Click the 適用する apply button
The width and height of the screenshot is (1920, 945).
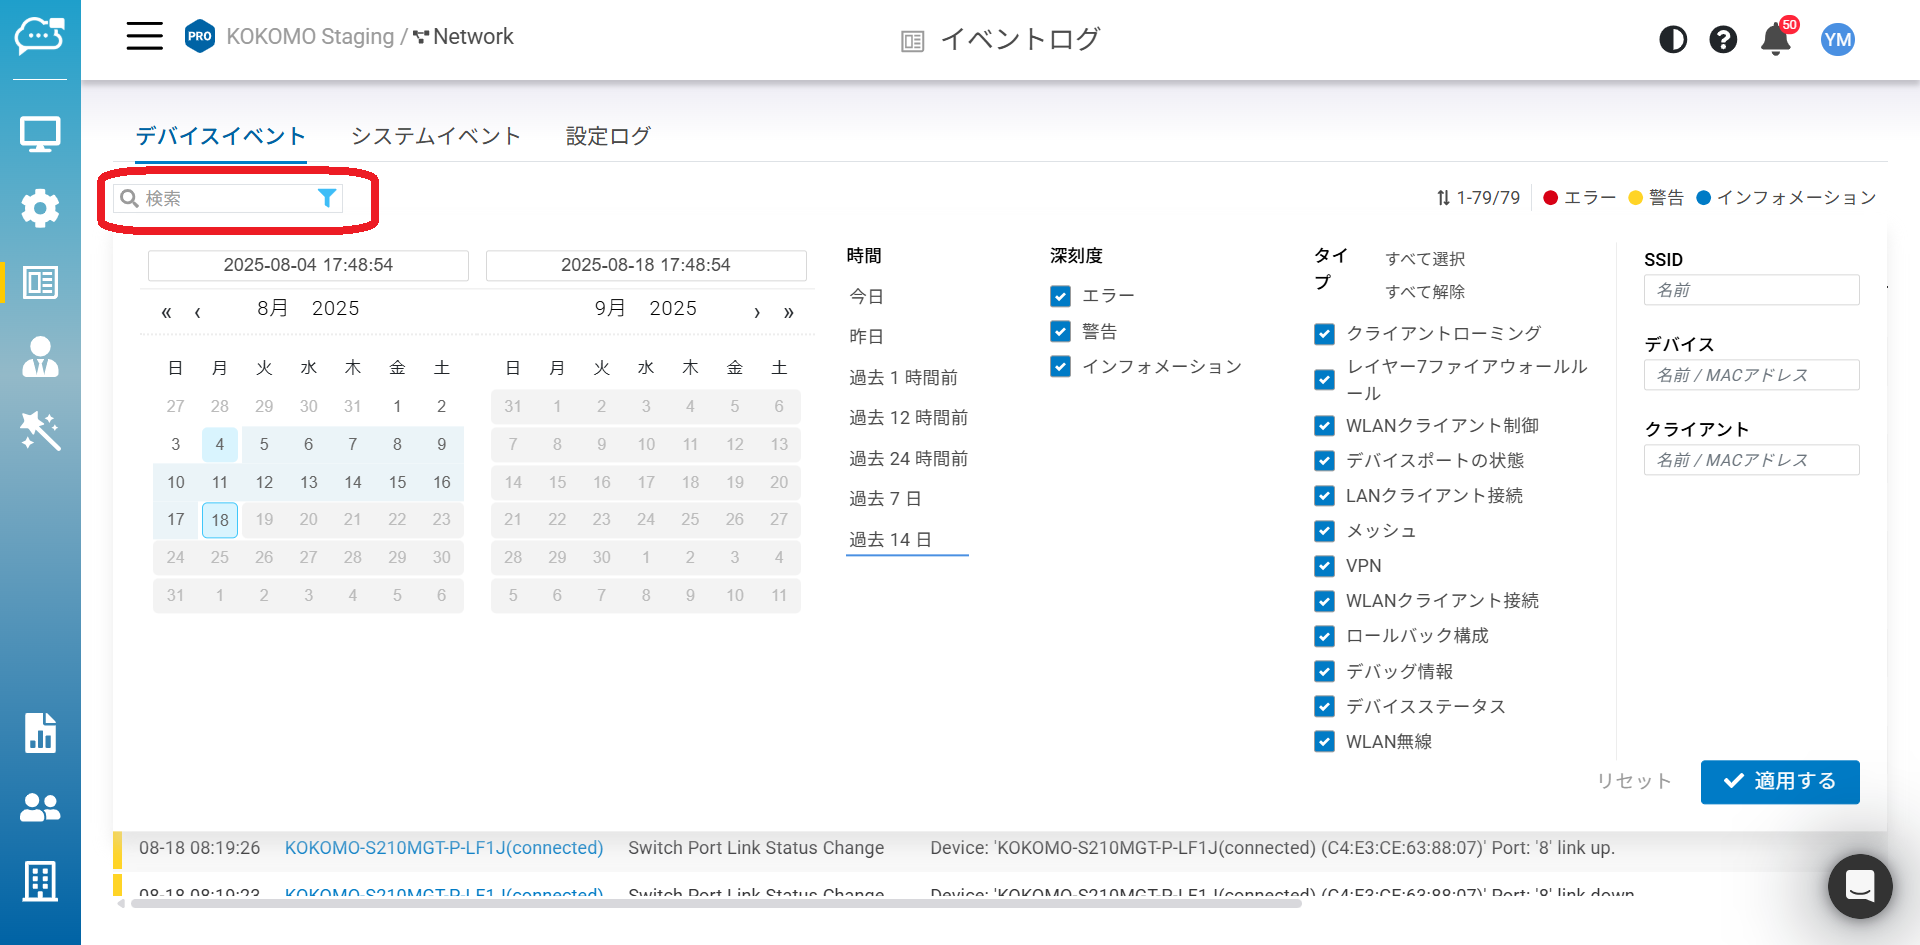(1779, 781)
